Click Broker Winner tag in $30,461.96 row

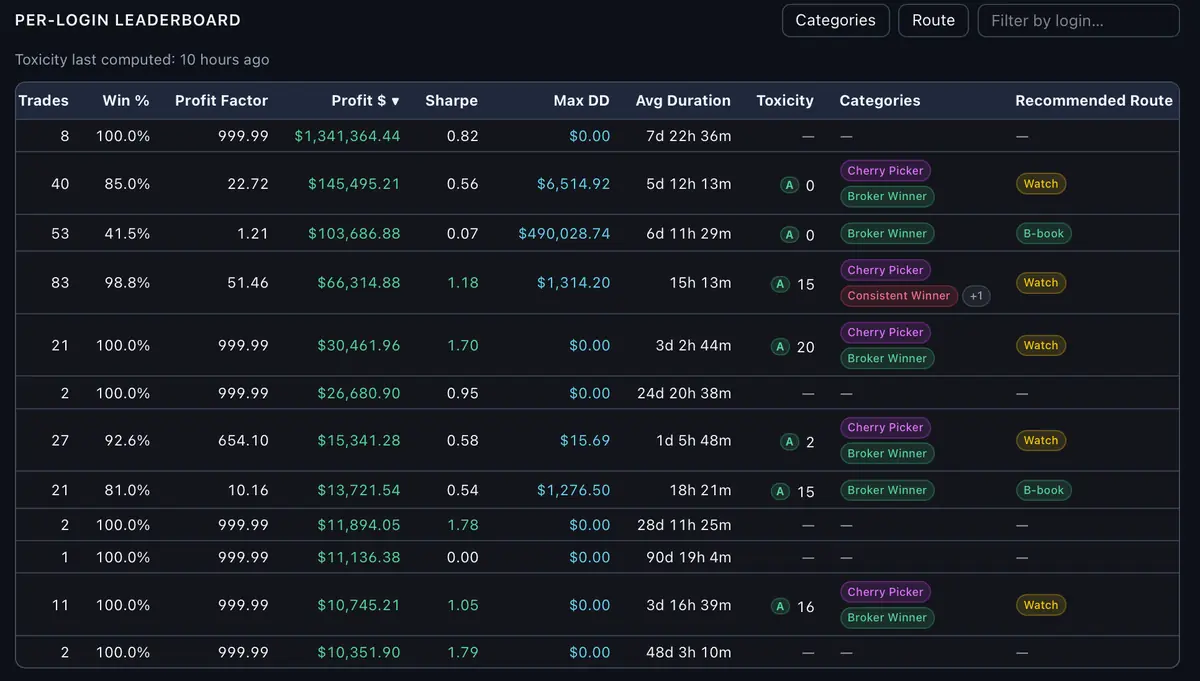tap(887, 358)
